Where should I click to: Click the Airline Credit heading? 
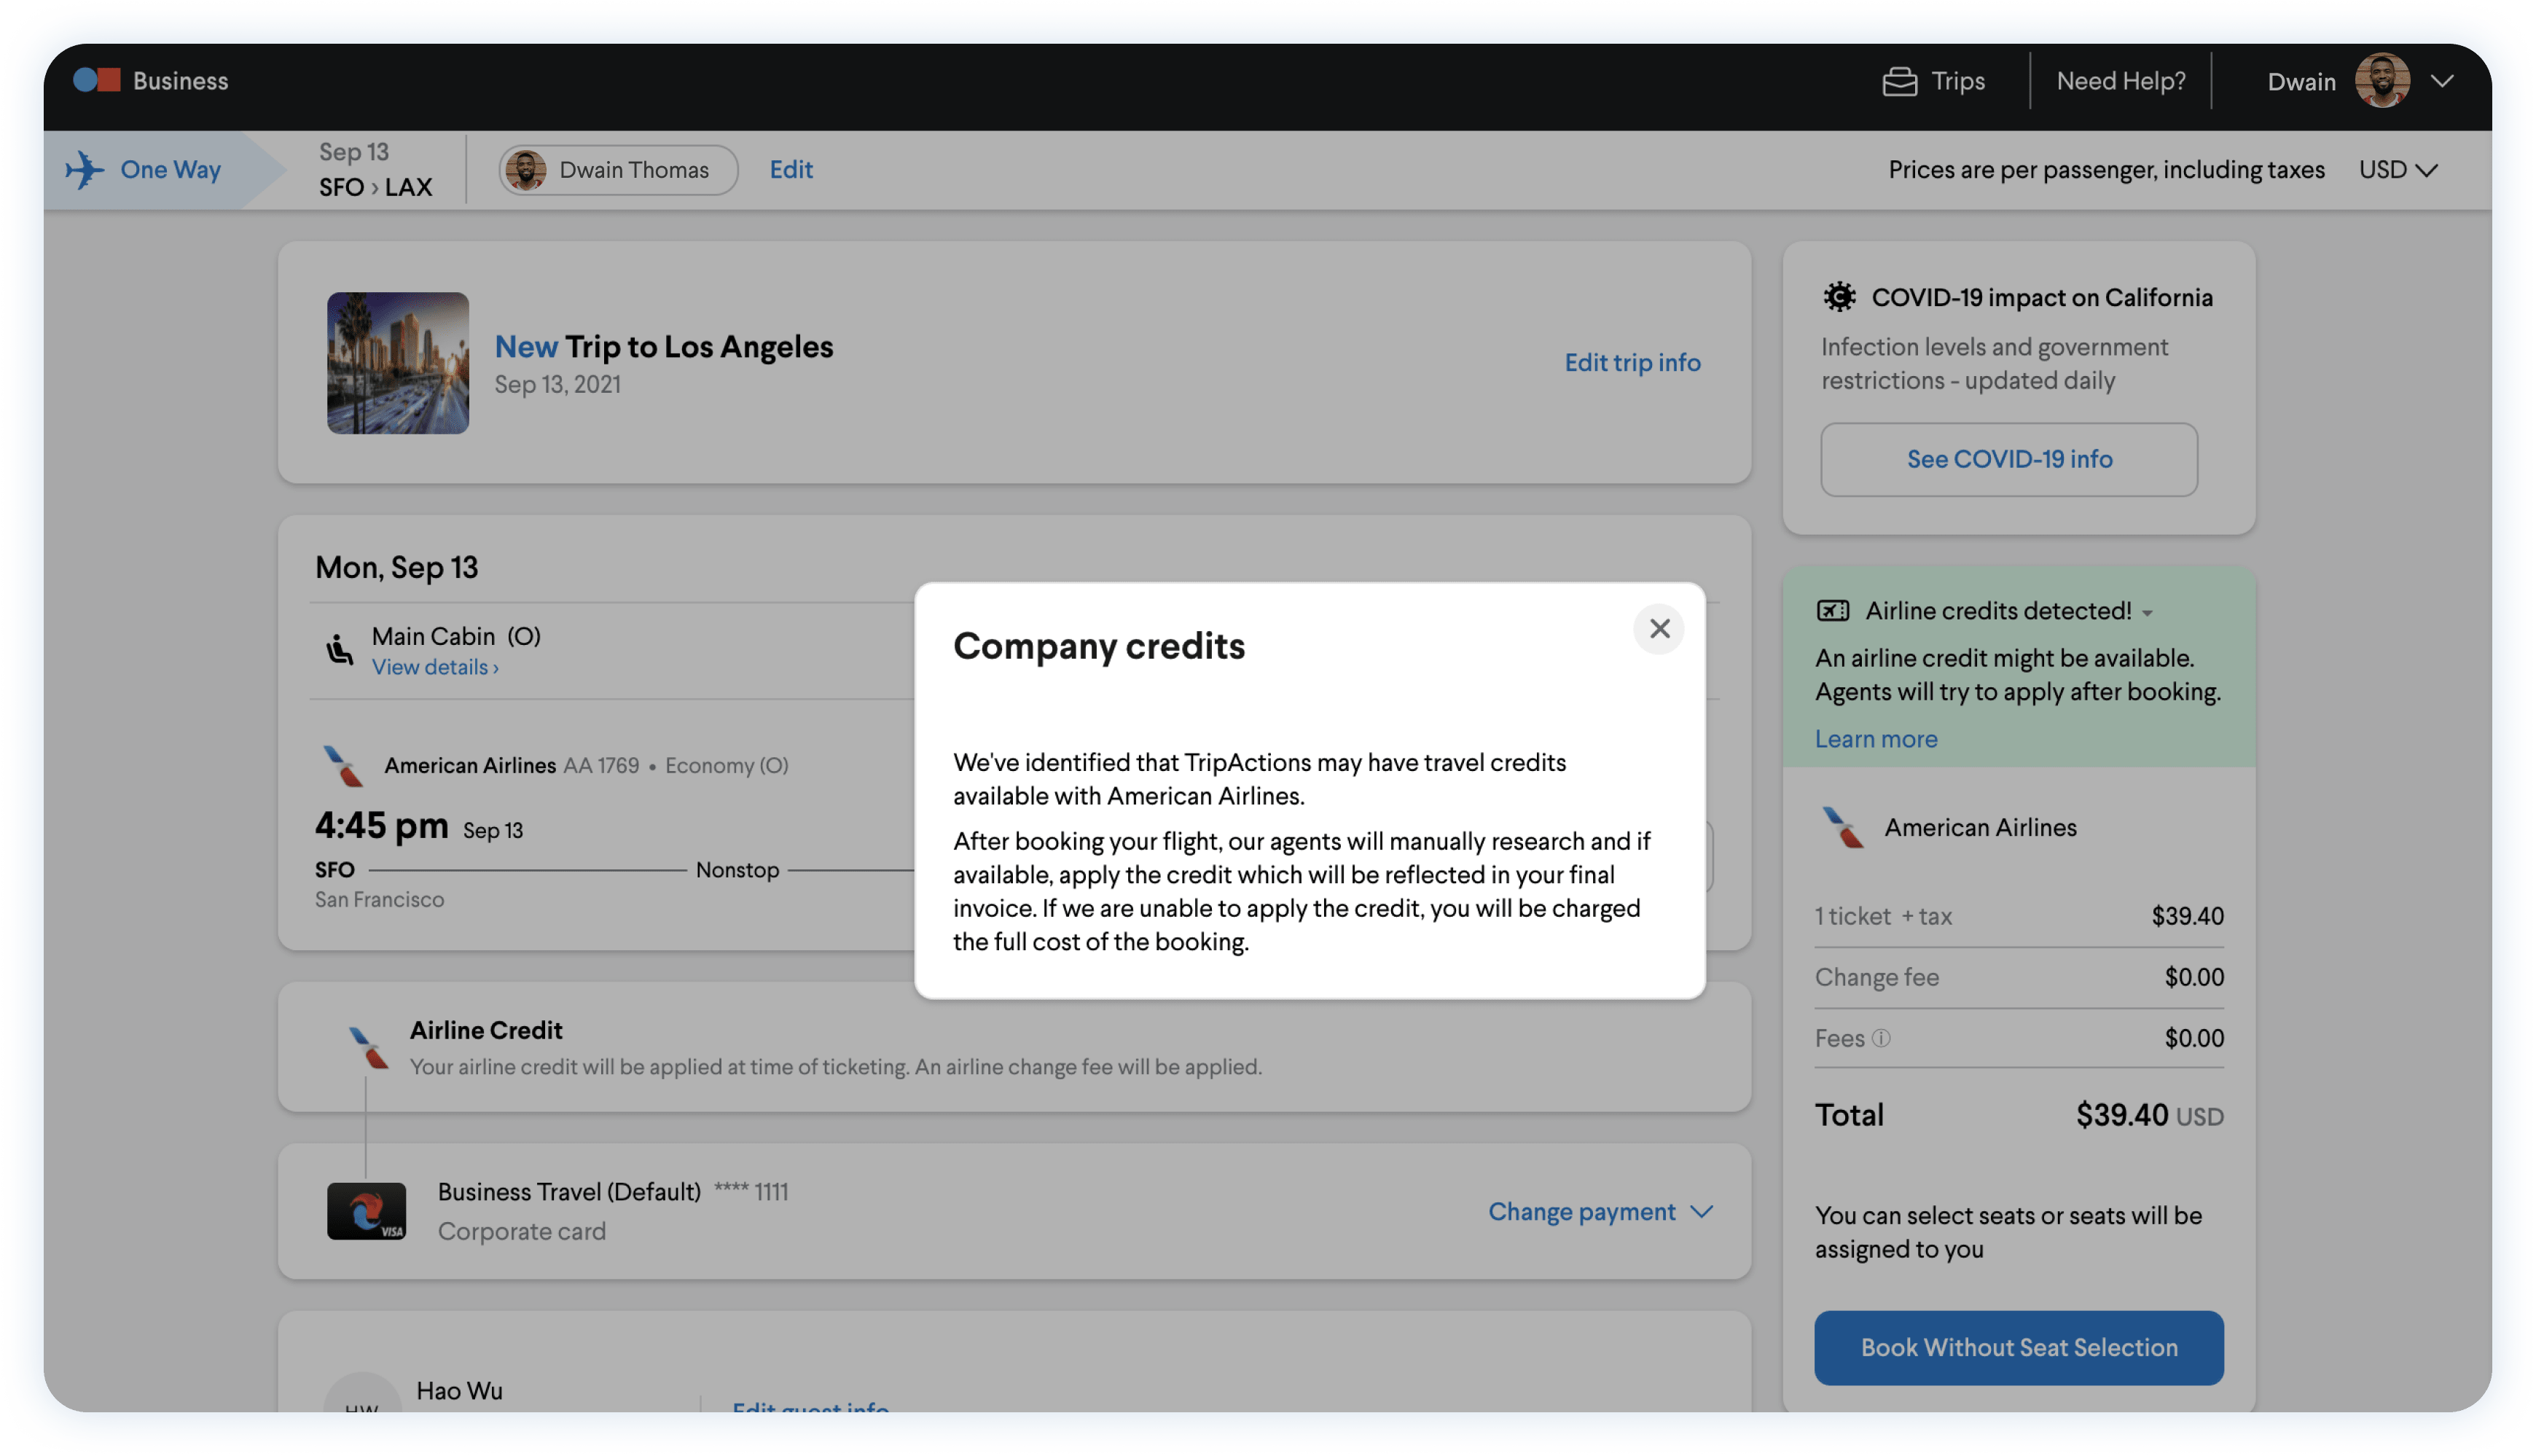coord(486,1030)
